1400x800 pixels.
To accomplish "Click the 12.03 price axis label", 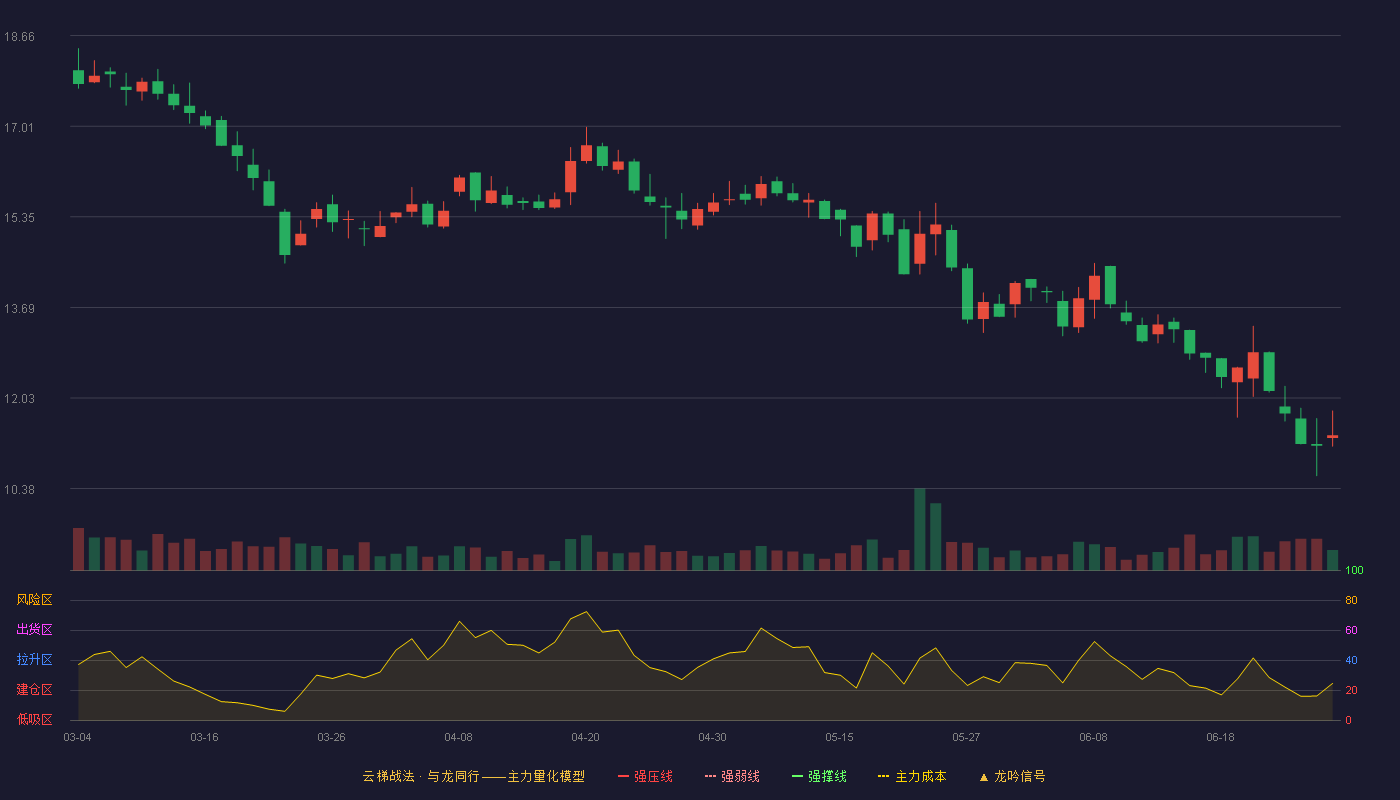I will (x=19, y=398).
